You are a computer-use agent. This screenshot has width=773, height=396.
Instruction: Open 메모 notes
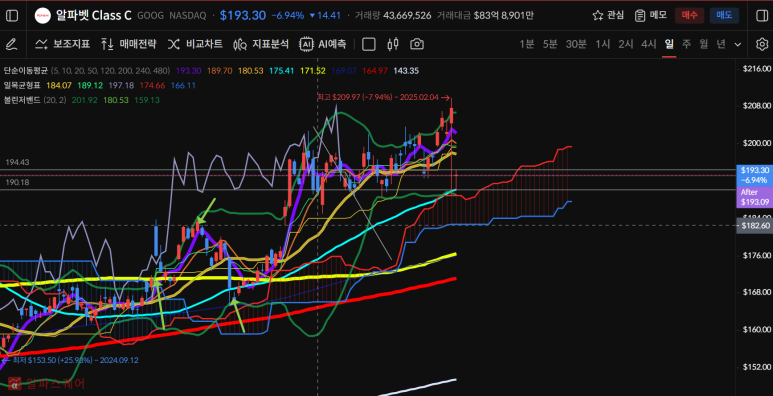(x=651, y=15)
